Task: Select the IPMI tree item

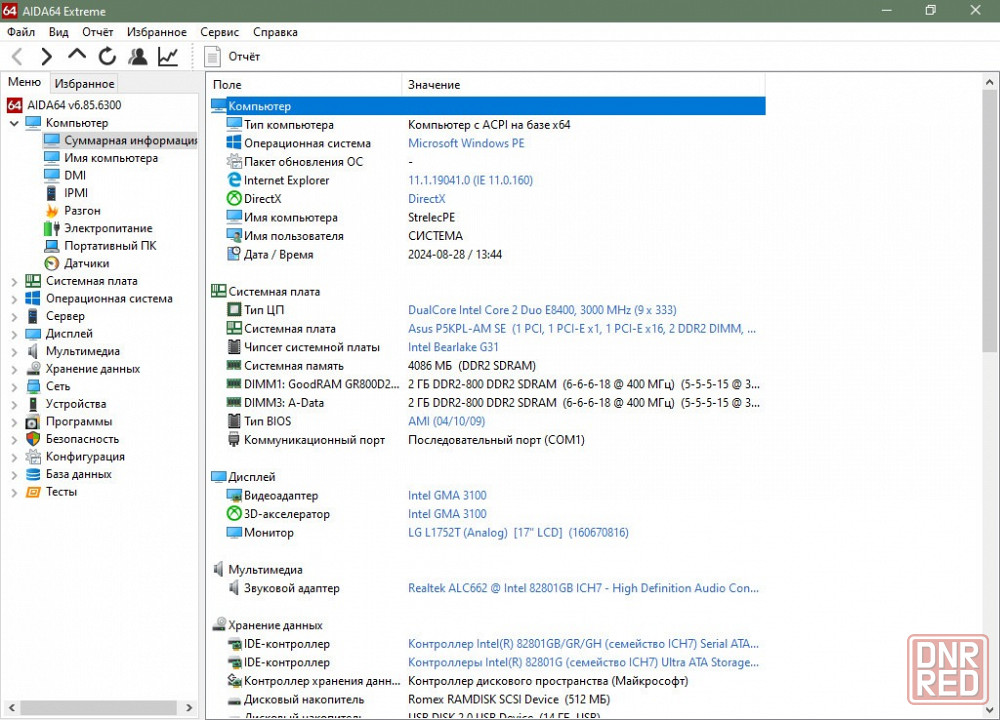Action: 76,193
